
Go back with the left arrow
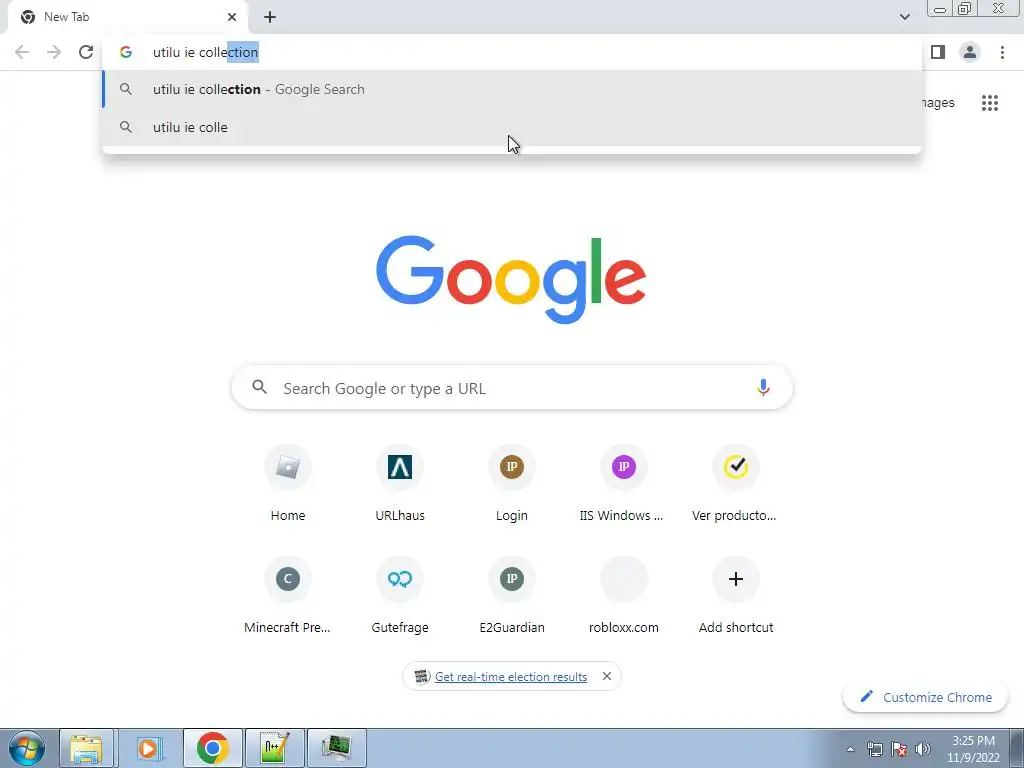[22, 52]
